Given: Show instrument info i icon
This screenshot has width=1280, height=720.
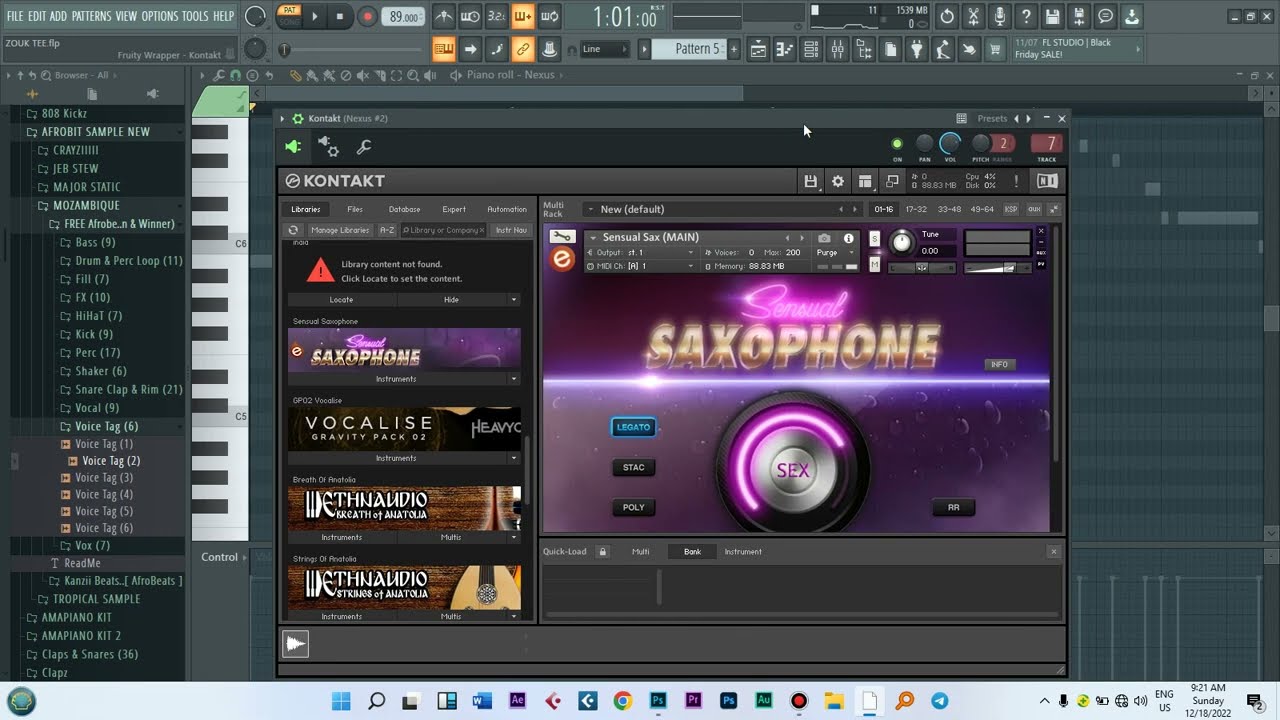Looking at the screenshot, I should click(x=849, y=238).
